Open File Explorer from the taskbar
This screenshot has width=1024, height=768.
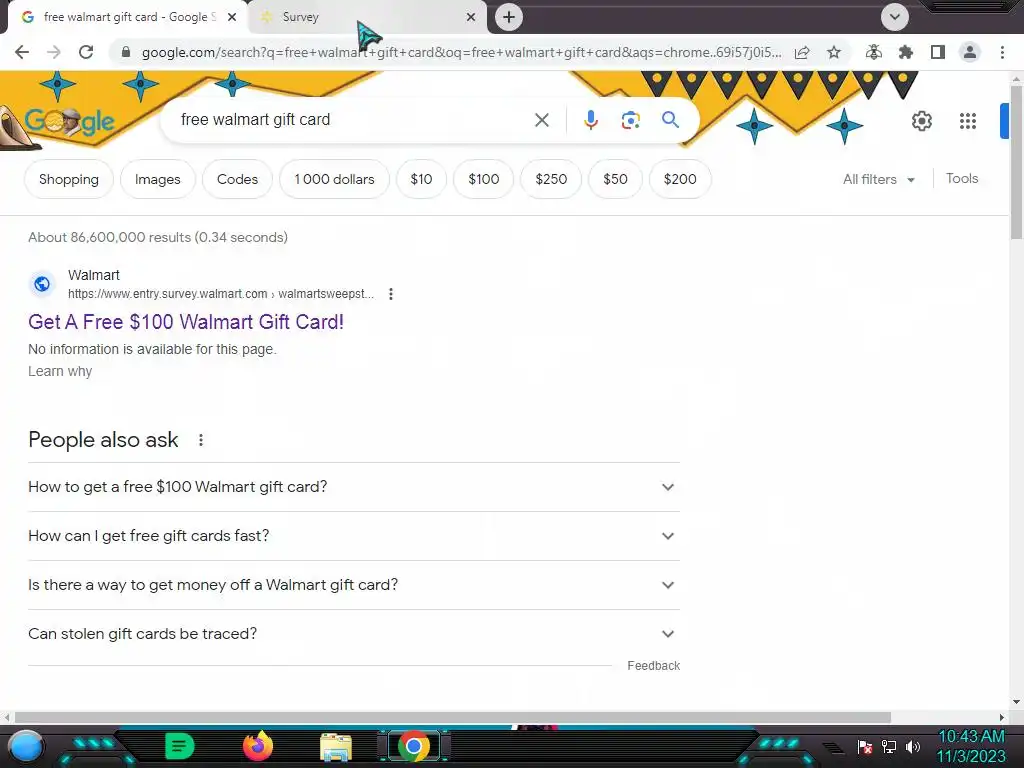tap(336, 747)
